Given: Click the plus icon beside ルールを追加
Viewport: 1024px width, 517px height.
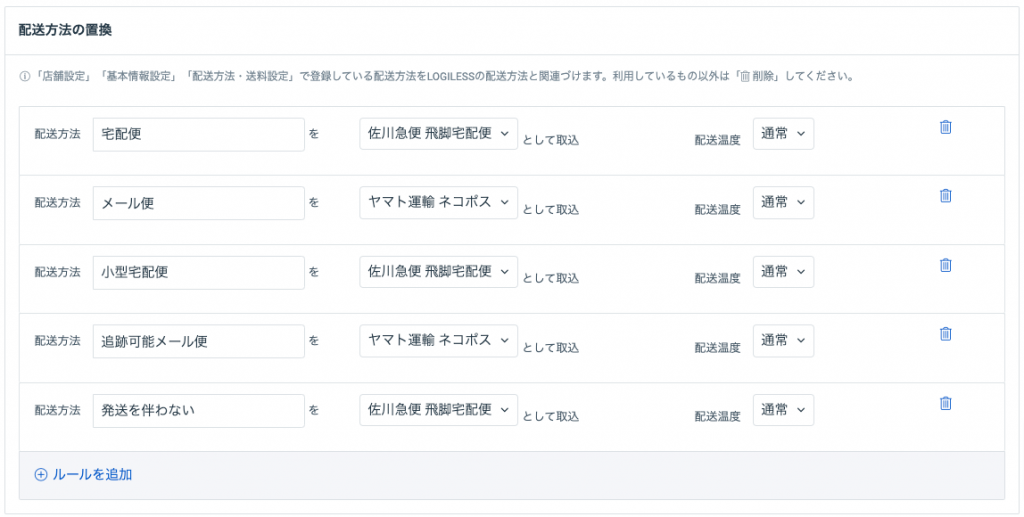Looking at the screenshot, I should click(x=40, y=475).
